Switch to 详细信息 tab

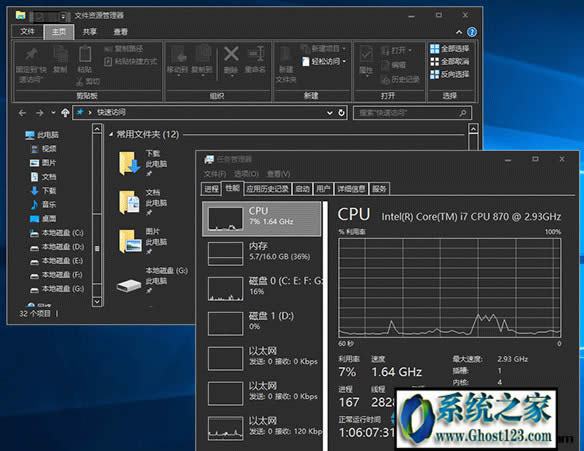351,189
